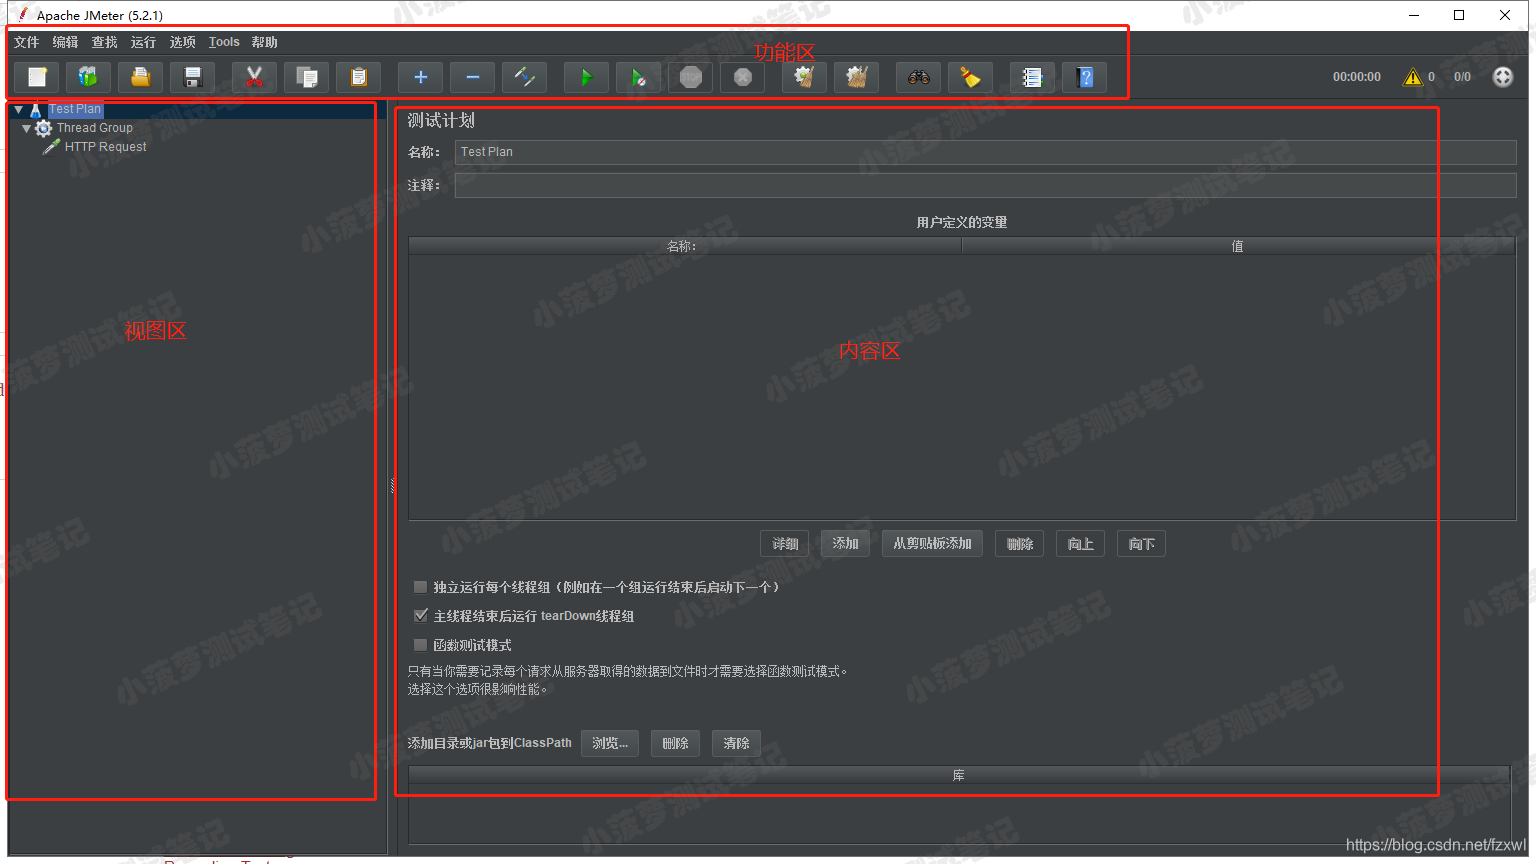Click the 详细 button
This screenshot has width=1536, height=864.
click(785, 544)
